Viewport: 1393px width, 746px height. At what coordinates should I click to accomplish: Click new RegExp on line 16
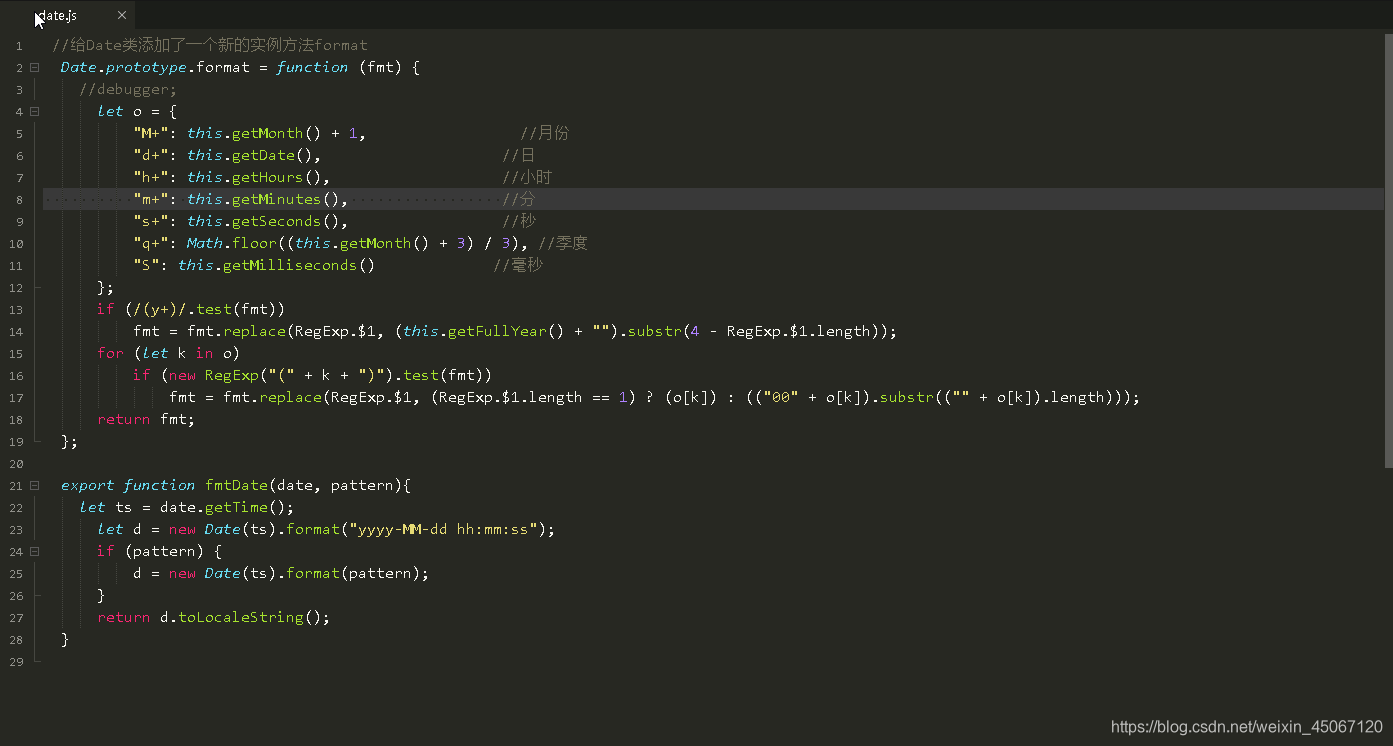coord(213,376)
